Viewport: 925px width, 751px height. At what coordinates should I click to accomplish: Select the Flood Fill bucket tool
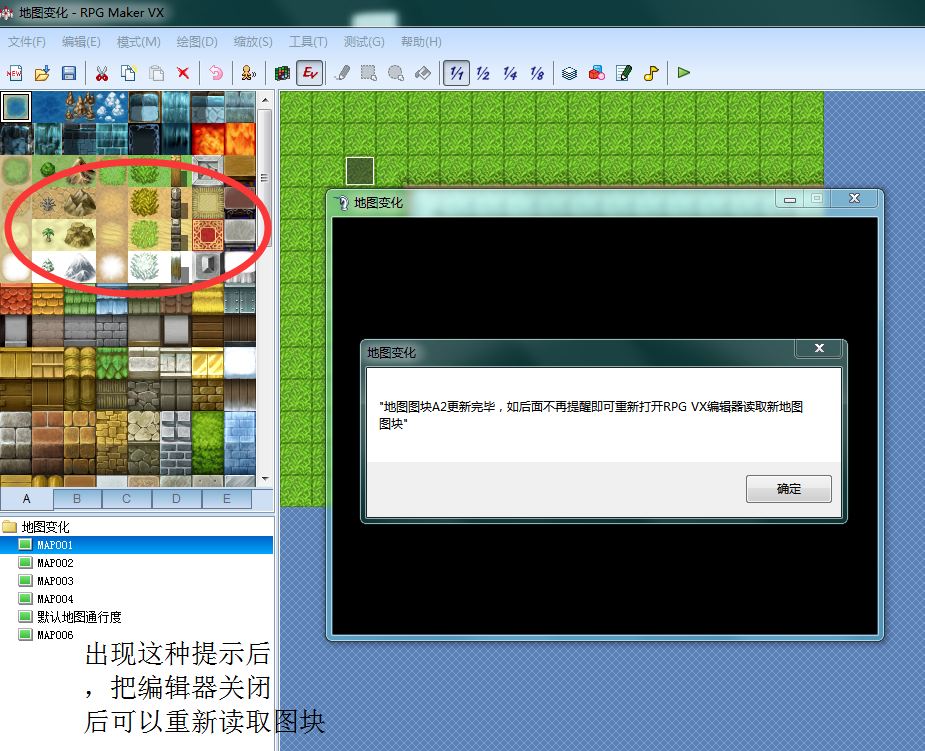(x=422, y=73)
